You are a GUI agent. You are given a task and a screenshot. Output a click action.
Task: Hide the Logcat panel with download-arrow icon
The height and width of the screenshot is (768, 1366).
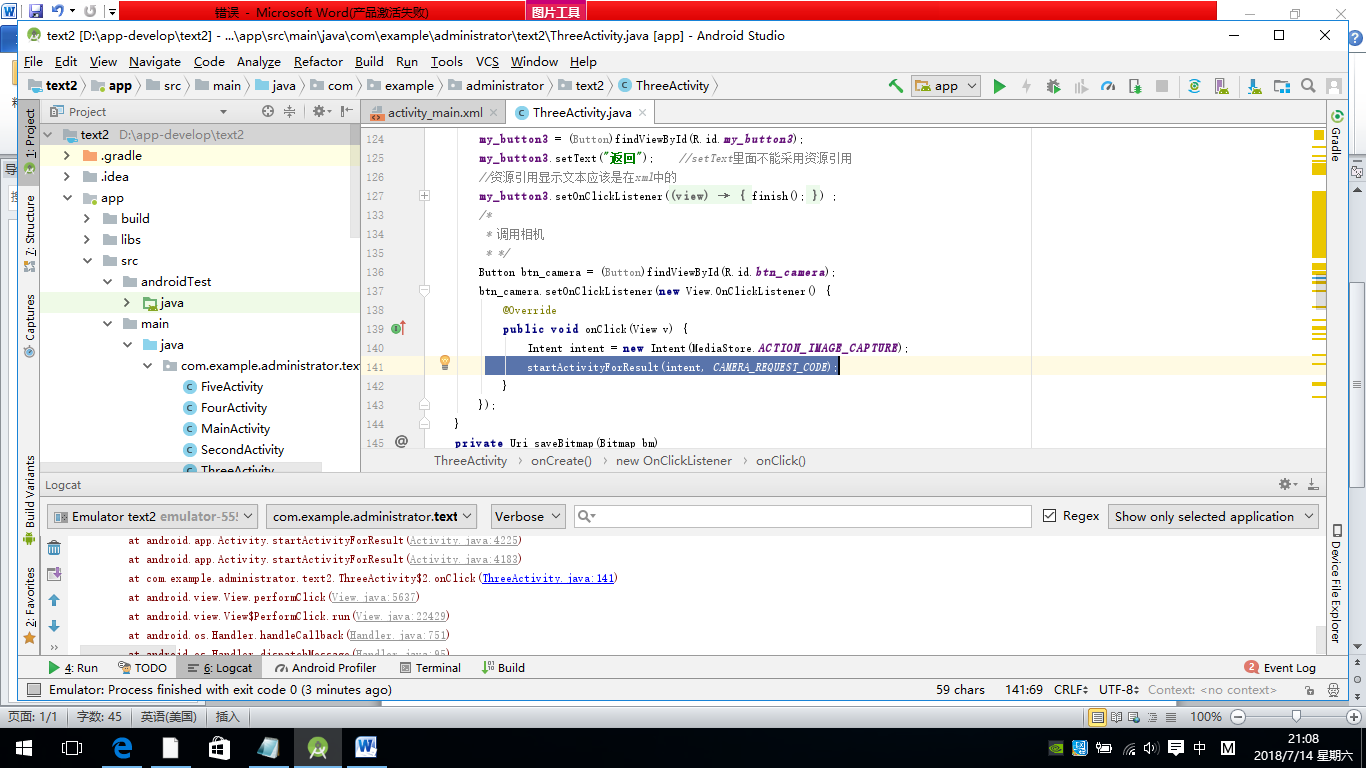click(x=1312, y=484)
